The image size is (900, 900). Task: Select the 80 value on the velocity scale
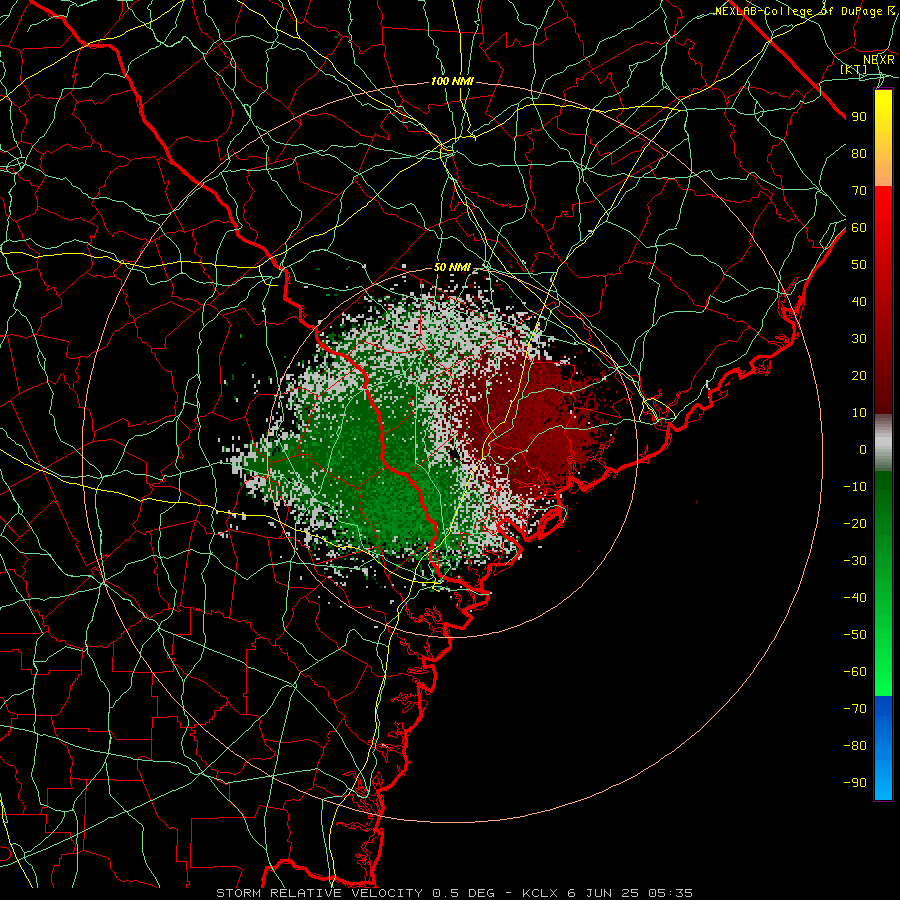[x=859, y=153]
